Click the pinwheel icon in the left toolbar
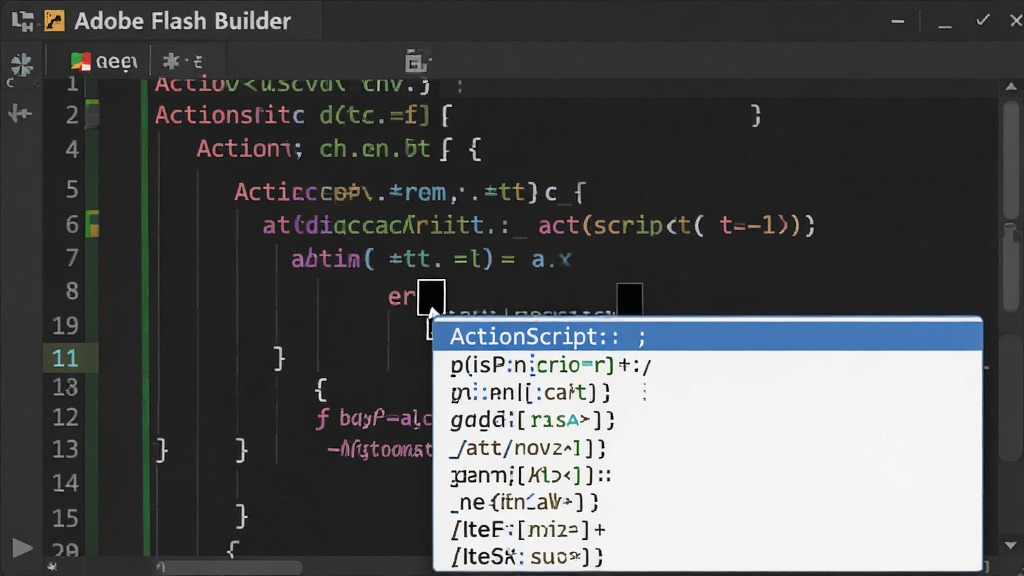1024x576 pixels. pyautogui.click(x=22, y=65)
